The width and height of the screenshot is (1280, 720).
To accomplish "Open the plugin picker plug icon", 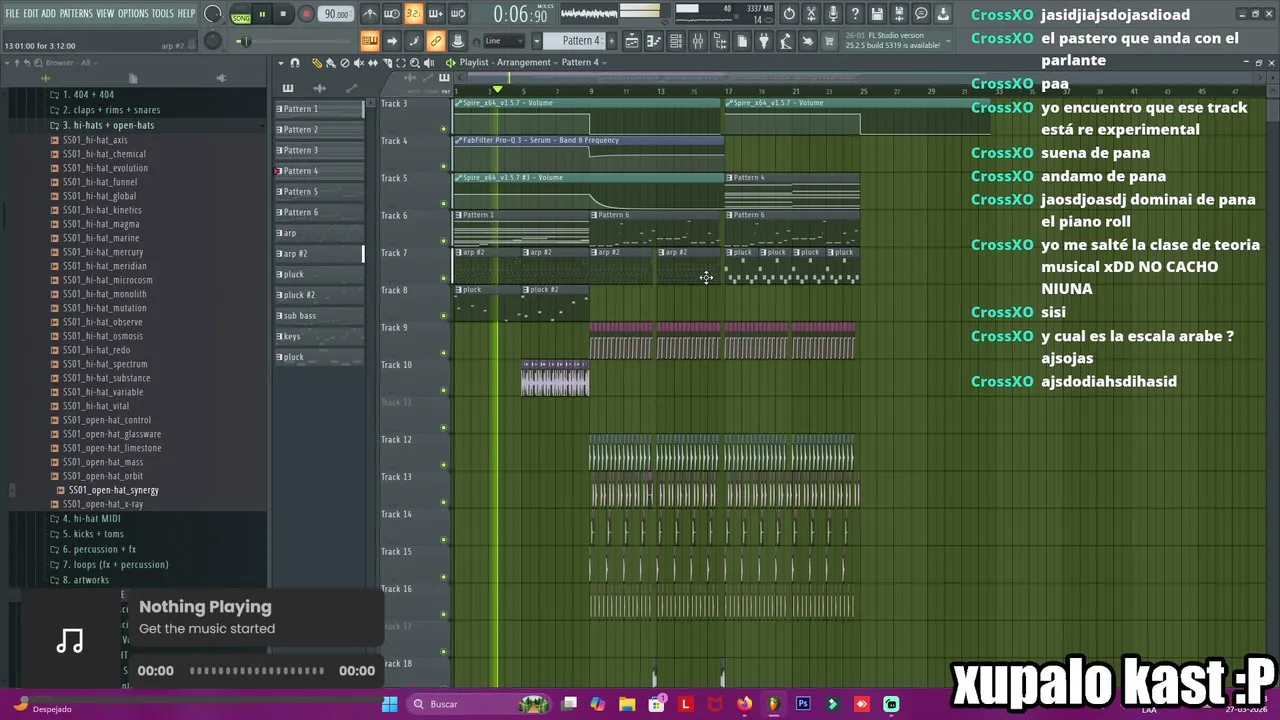I will pyautogui.click(x=764, y=41).
